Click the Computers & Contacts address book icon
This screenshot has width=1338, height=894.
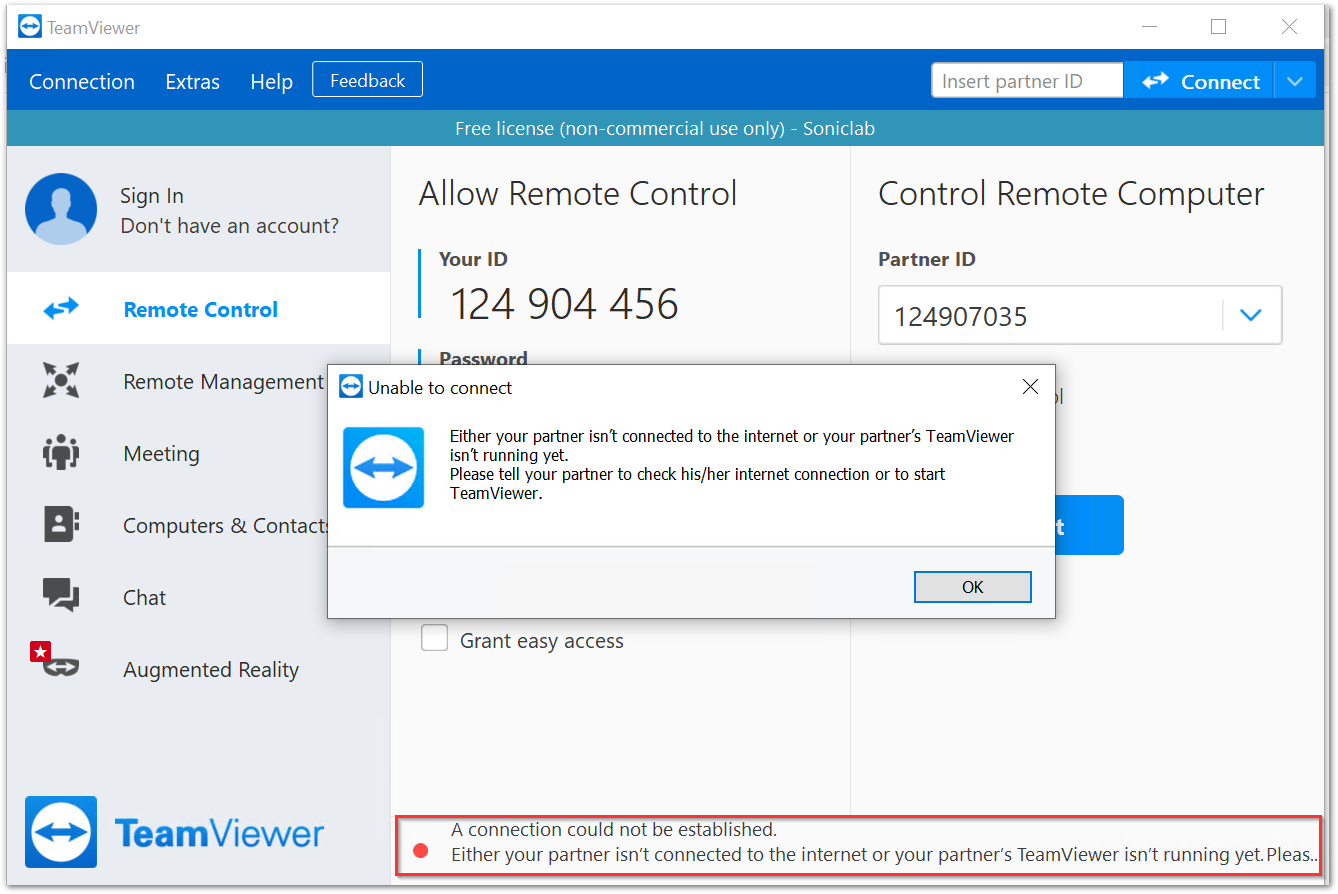[61, 525]
